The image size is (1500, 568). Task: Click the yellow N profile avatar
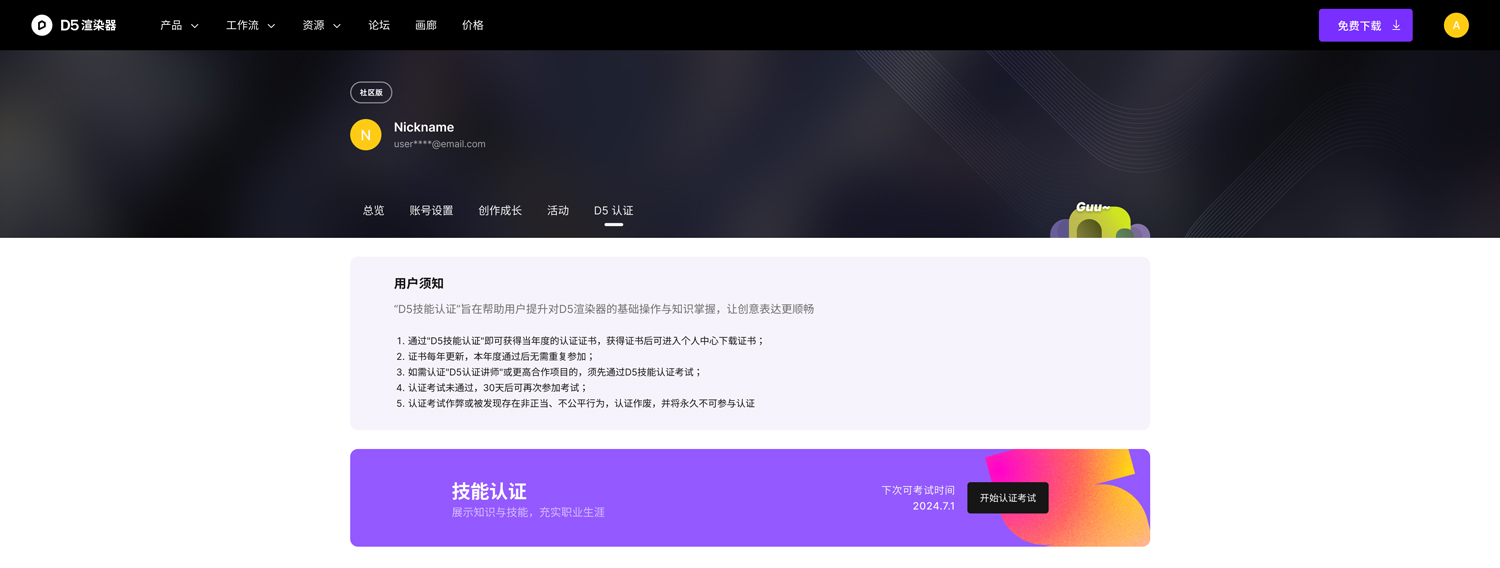365,135
